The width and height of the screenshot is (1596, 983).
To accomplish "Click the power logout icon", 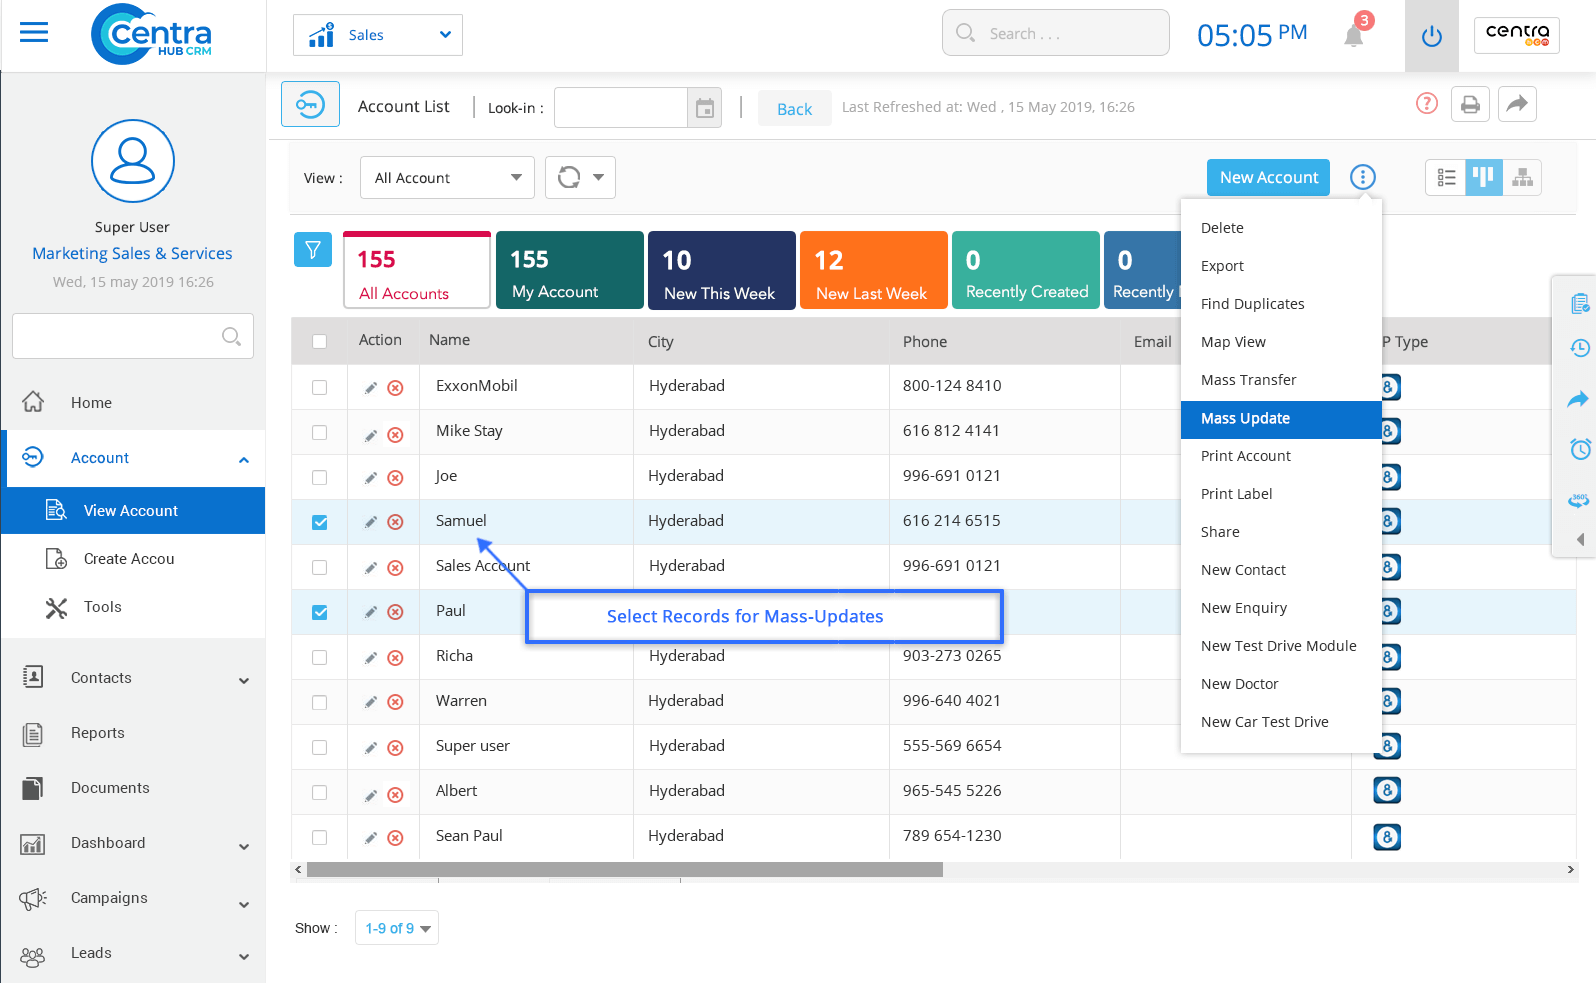I will 1432,36.
